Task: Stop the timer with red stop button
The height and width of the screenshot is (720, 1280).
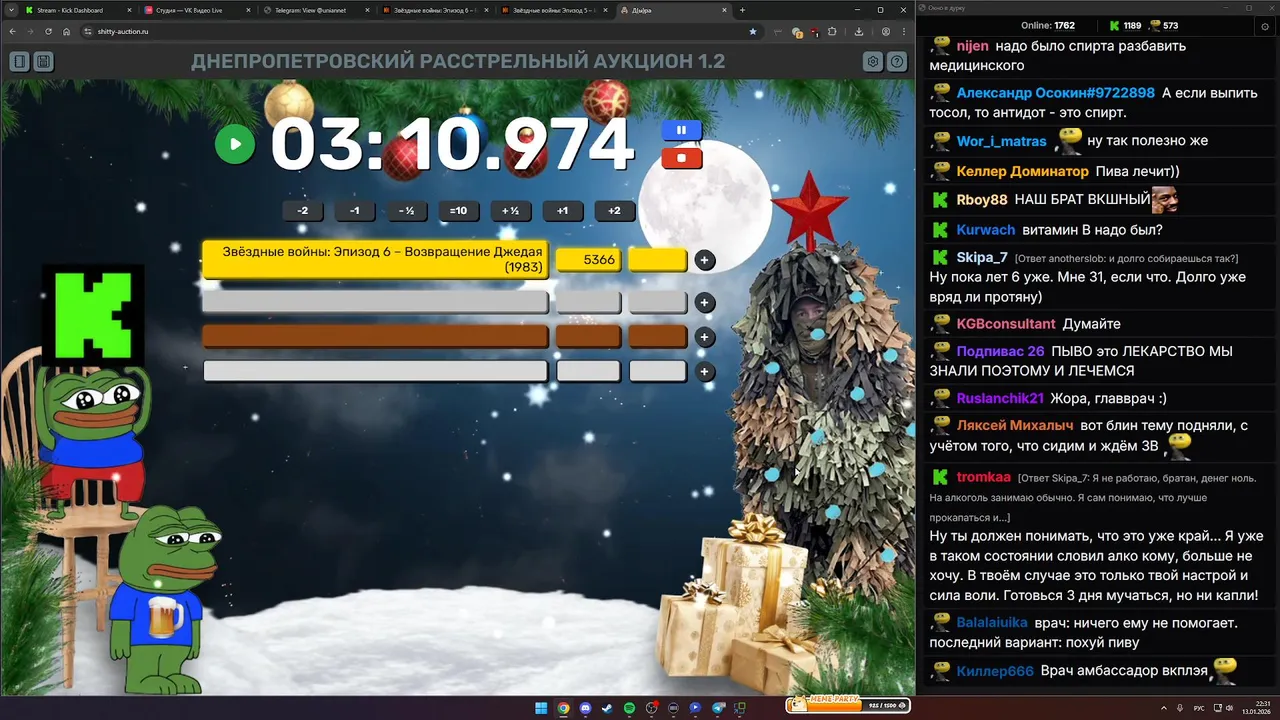Action: pyautogui.click(x=682, y=158)
